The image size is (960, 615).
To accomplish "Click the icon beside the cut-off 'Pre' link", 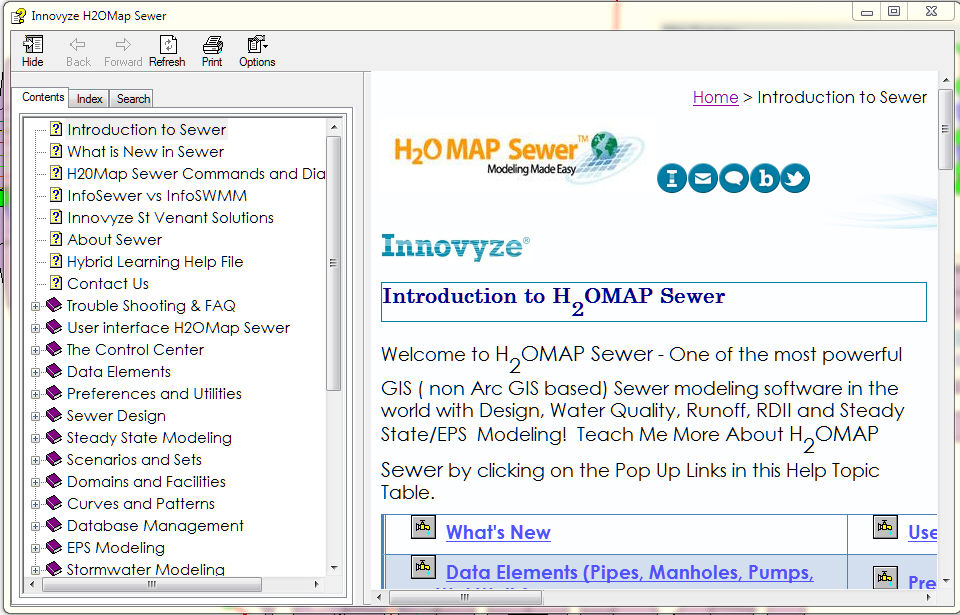I will pyautogui.click(x=885, y=577).
